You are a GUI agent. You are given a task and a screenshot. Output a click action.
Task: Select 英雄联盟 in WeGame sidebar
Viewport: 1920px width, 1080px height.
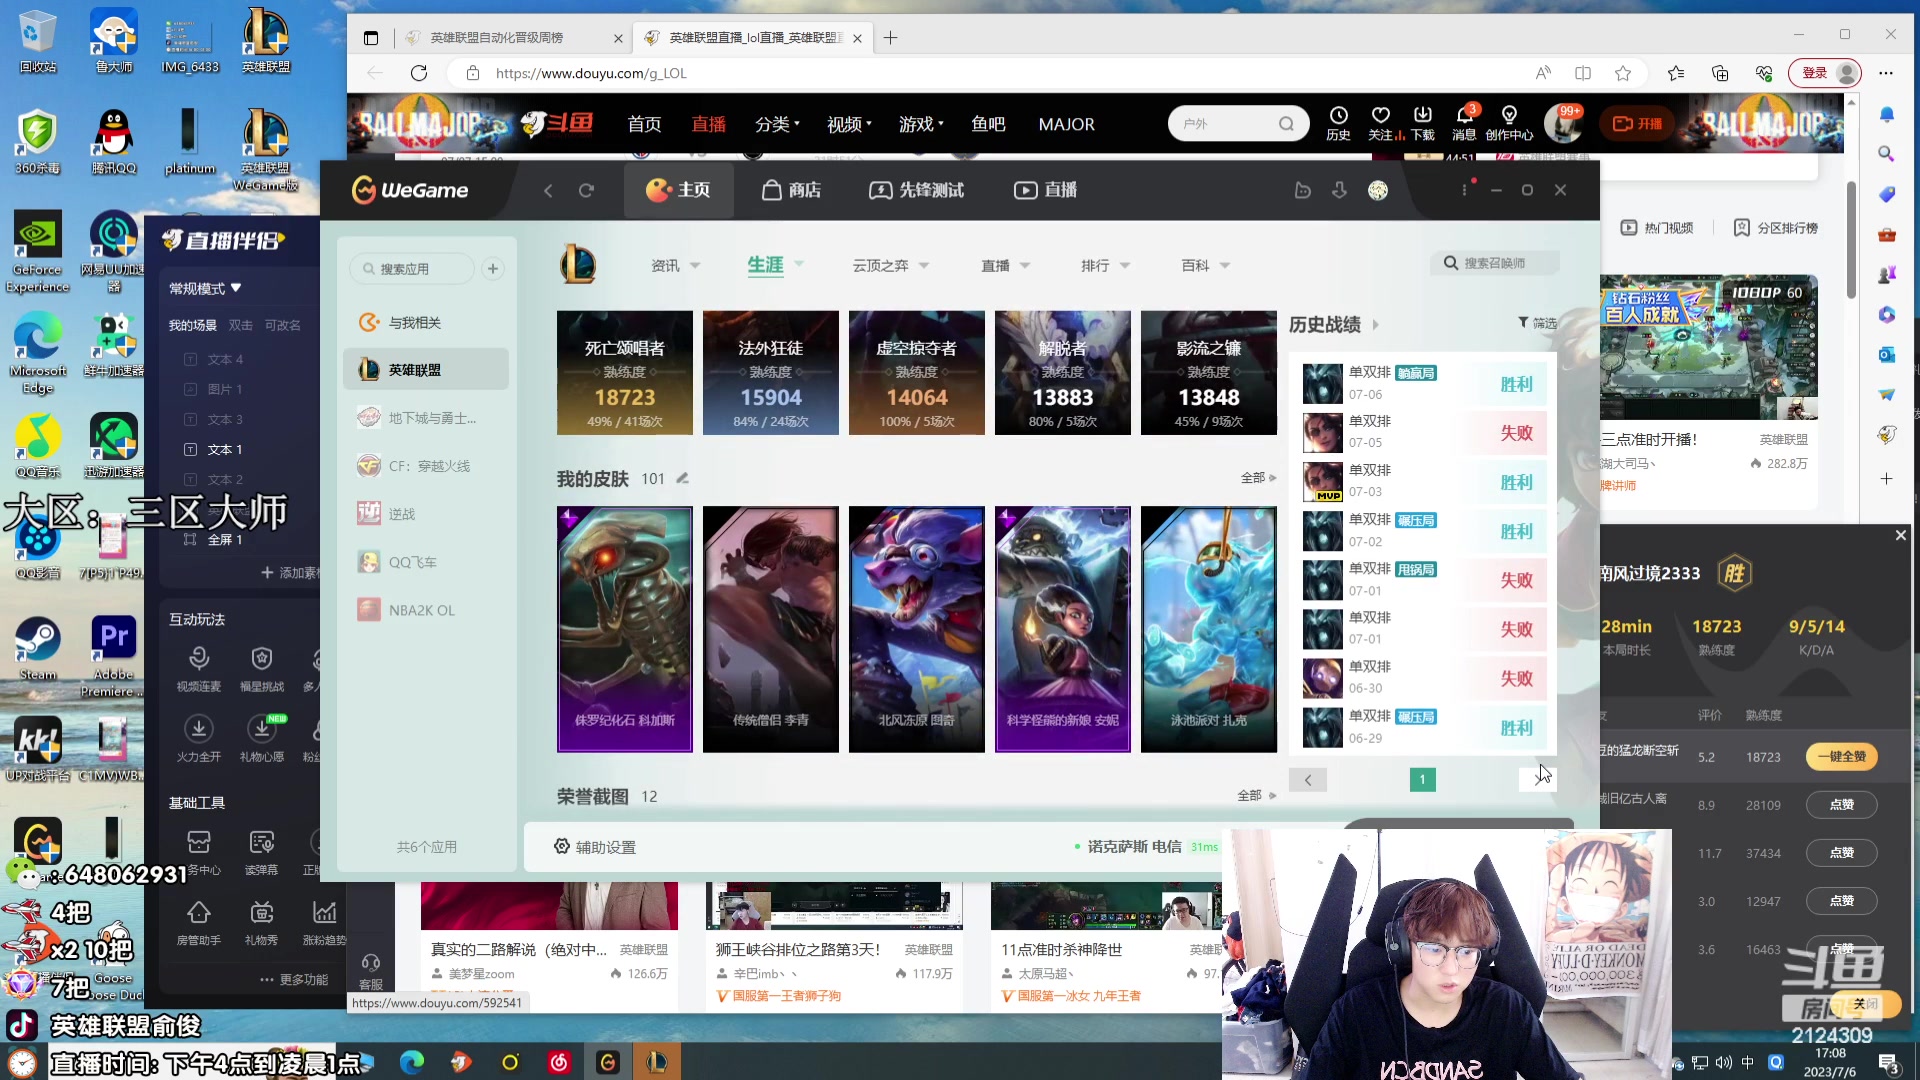425,370
